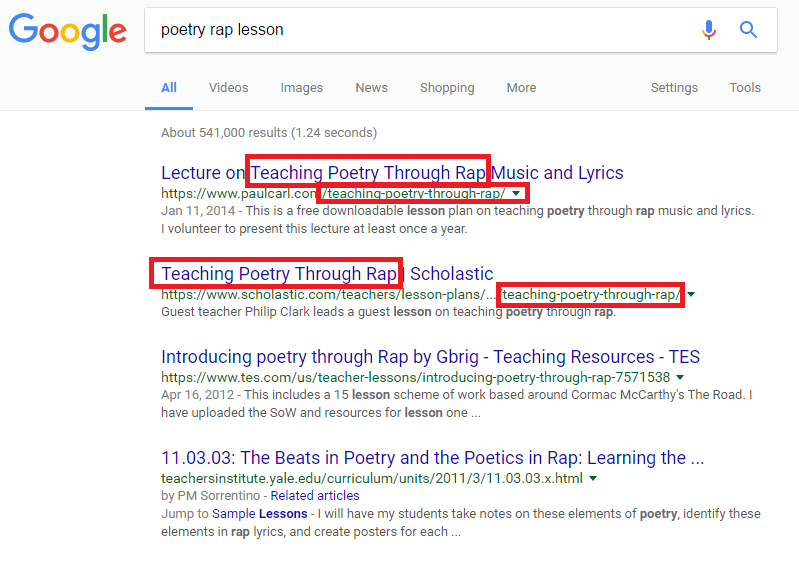Viewport: 799px width, 564px height.
Task: Expand the tes.com URL dropdown arrow
Action: click(x=680, y=378)
